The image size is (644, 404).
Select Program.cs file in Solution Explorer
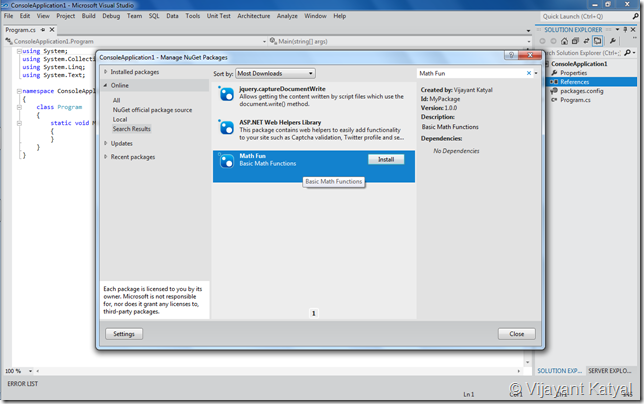tap(575, 100)
